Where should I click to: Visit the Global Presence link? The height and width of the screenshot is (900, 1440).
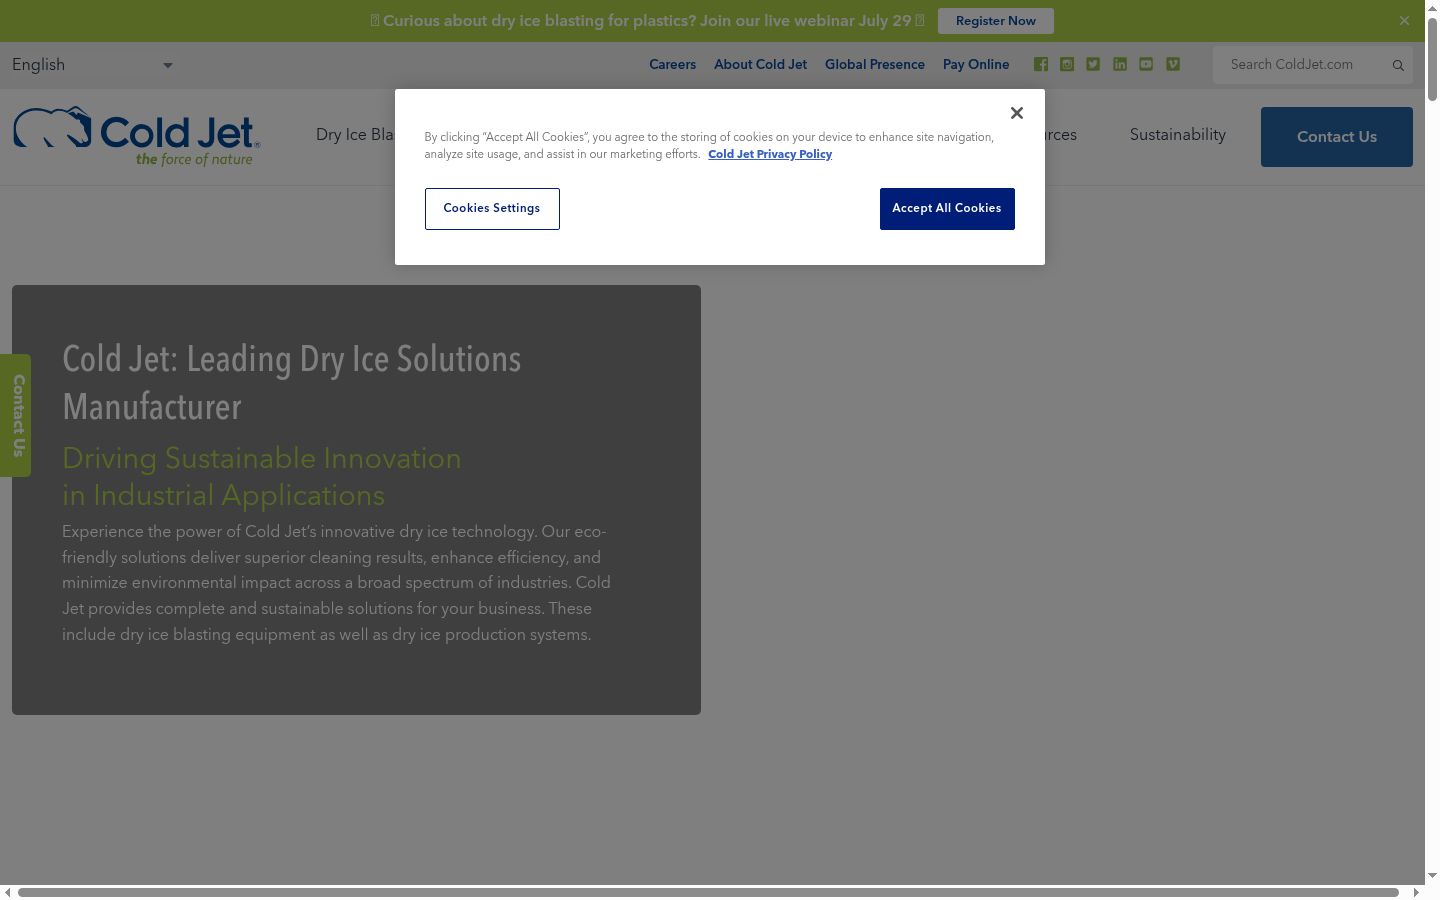click(x=875, y=65)
